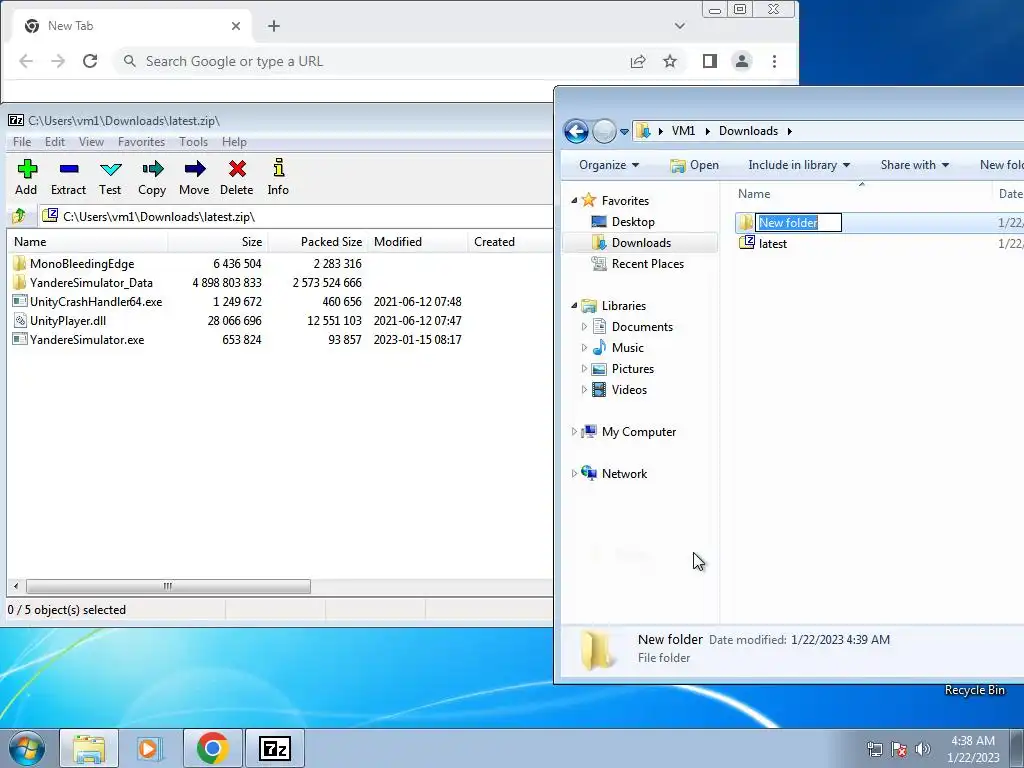Select the MonoBleedingEdge folder
This screenshot has width=1024, height=768.
[82, 264]
